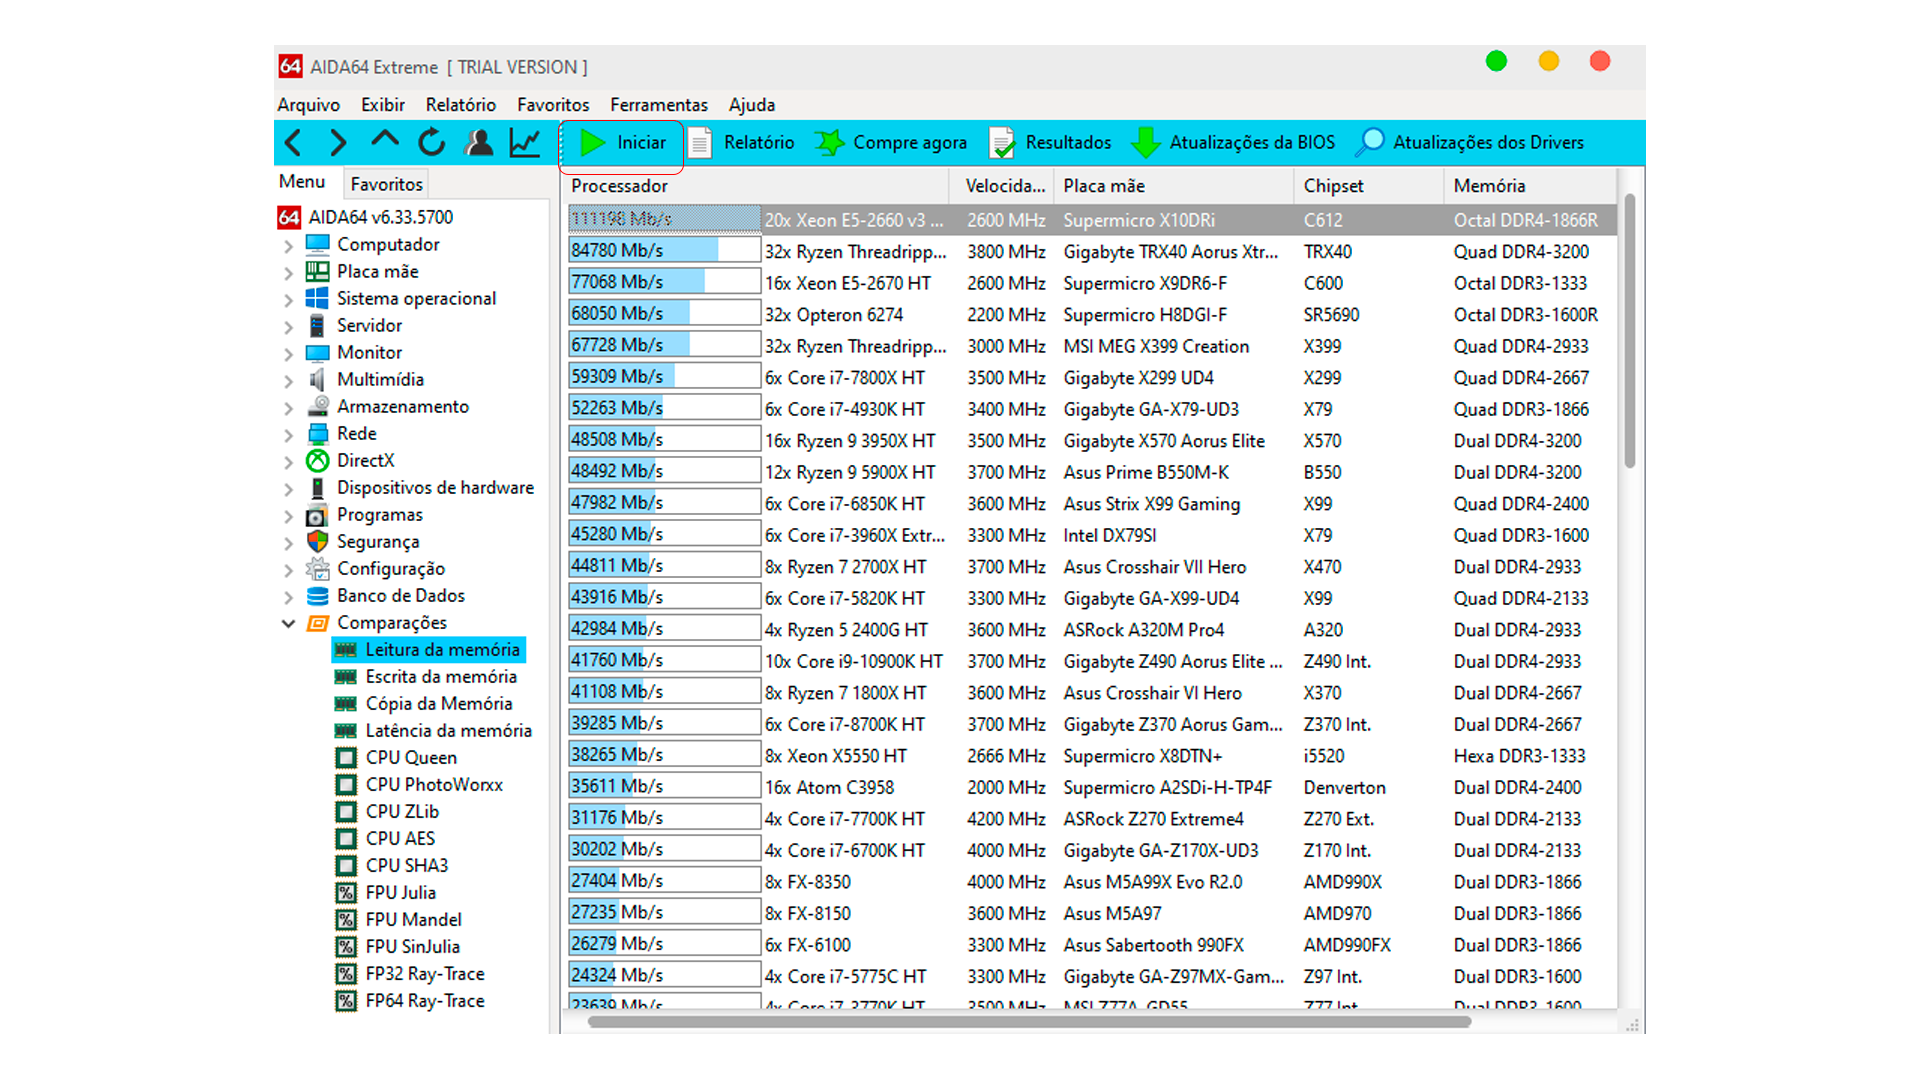
Task: Select the 84780 Mb/s result bar
Action: tap(664, 251)
